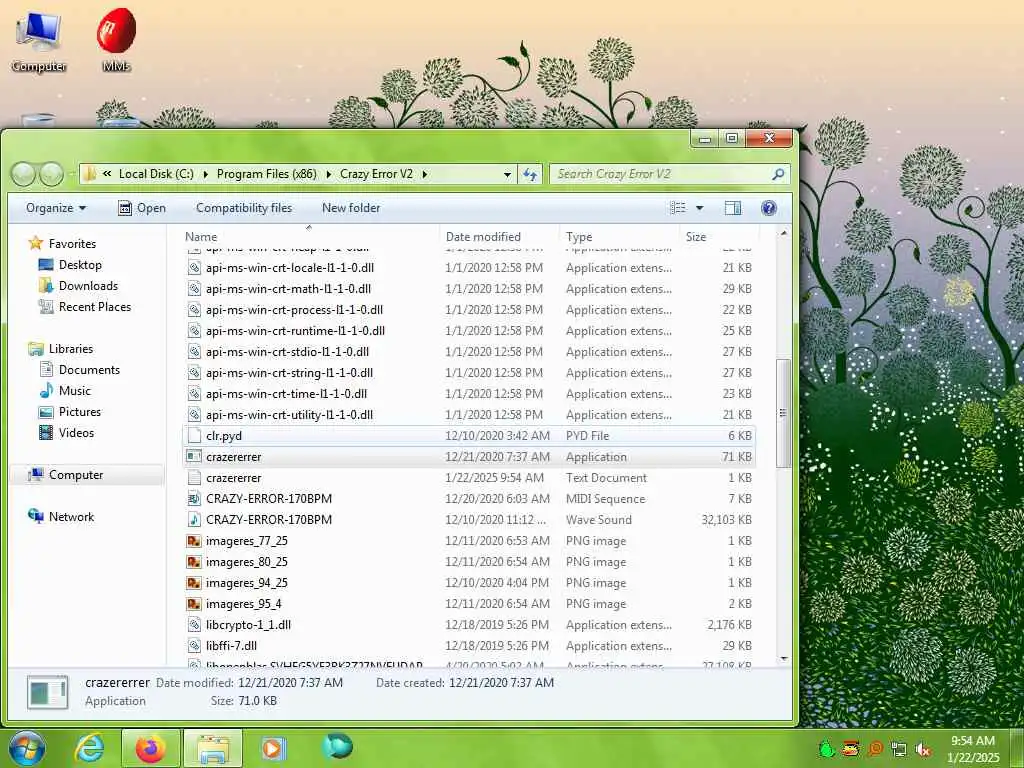Go forward with the Forward arrow
The image size is (1024, 768).
tap(52, 174)
